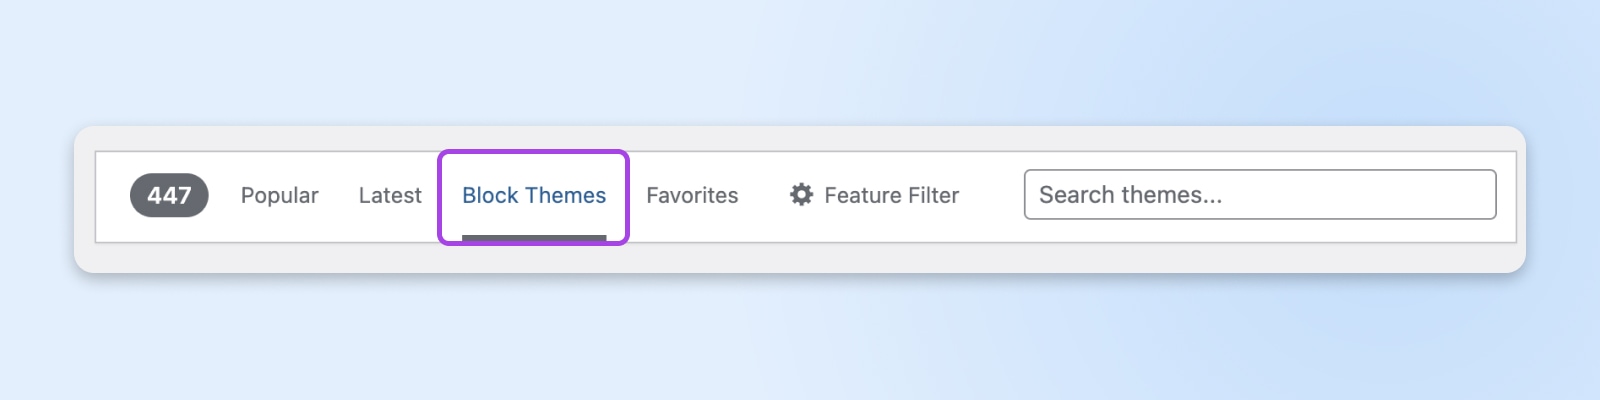Choose Popular in the theme filter bar

(x=279, y=195)
